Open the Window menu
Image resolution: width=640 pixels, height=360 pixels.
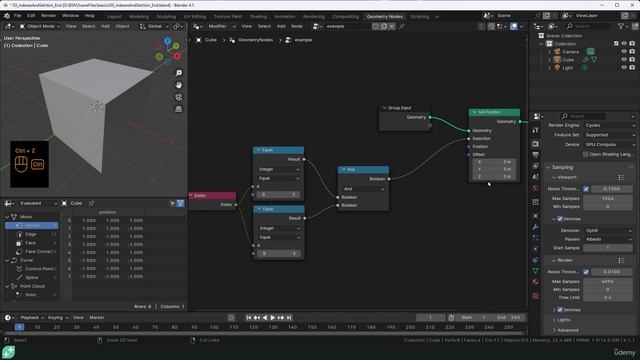tap(70, 16)
